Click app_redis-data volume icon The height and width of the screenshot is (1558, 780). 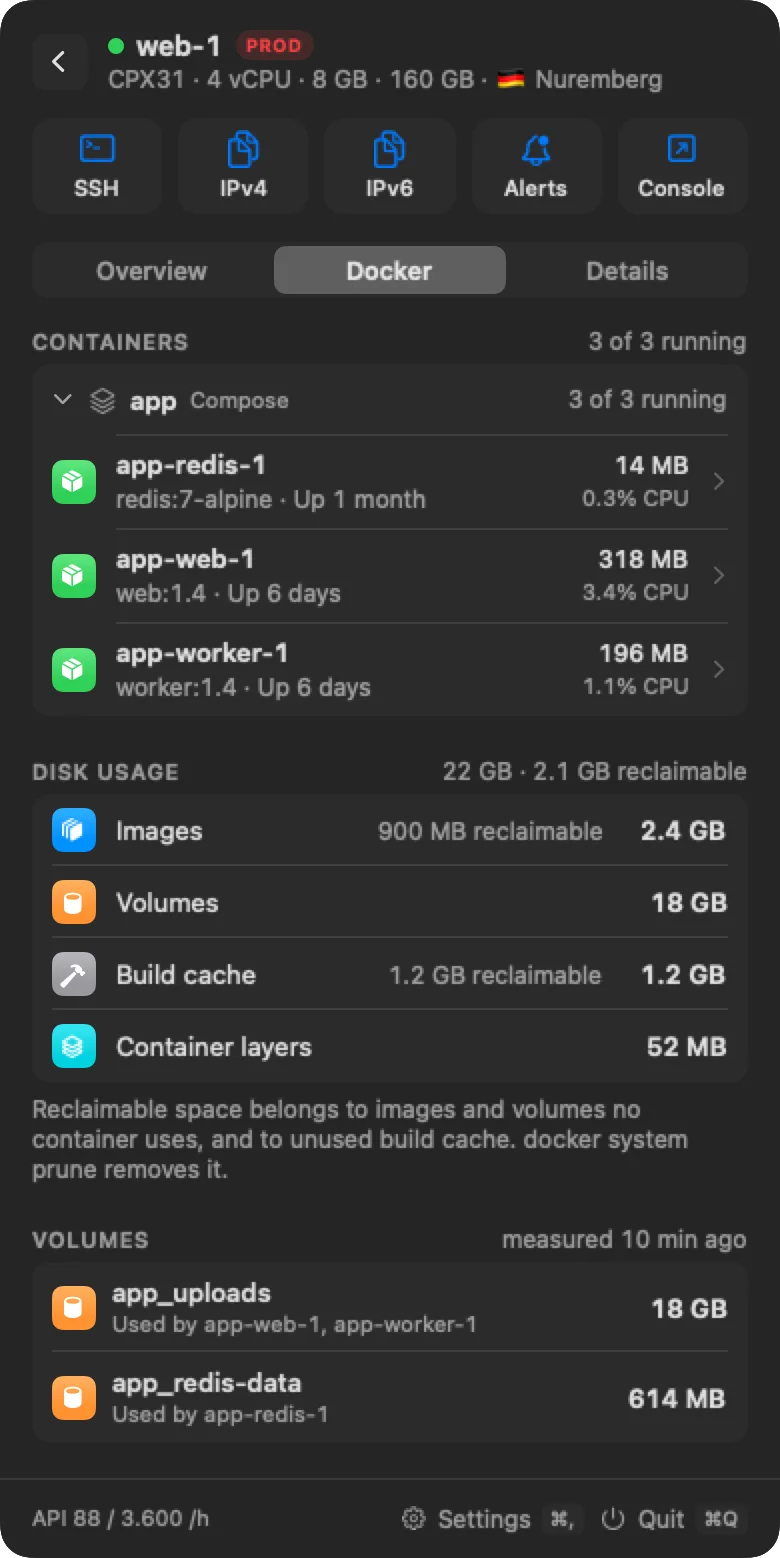click(74, 1398)
